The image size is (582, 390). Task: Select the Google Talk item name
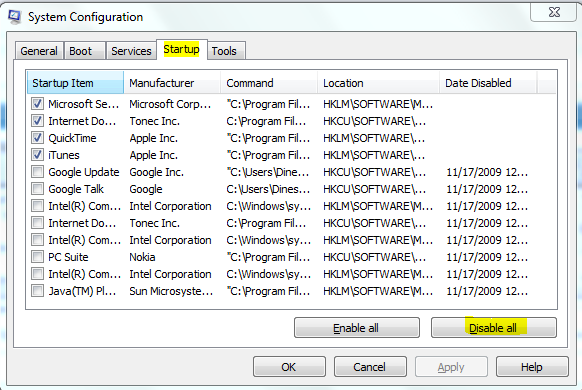[x=76, y=189]
